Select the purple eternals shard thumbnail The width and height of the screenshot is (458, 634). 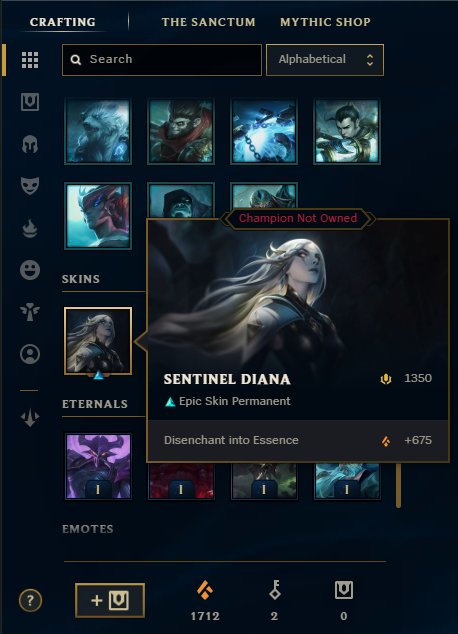[x=98, y=466]
